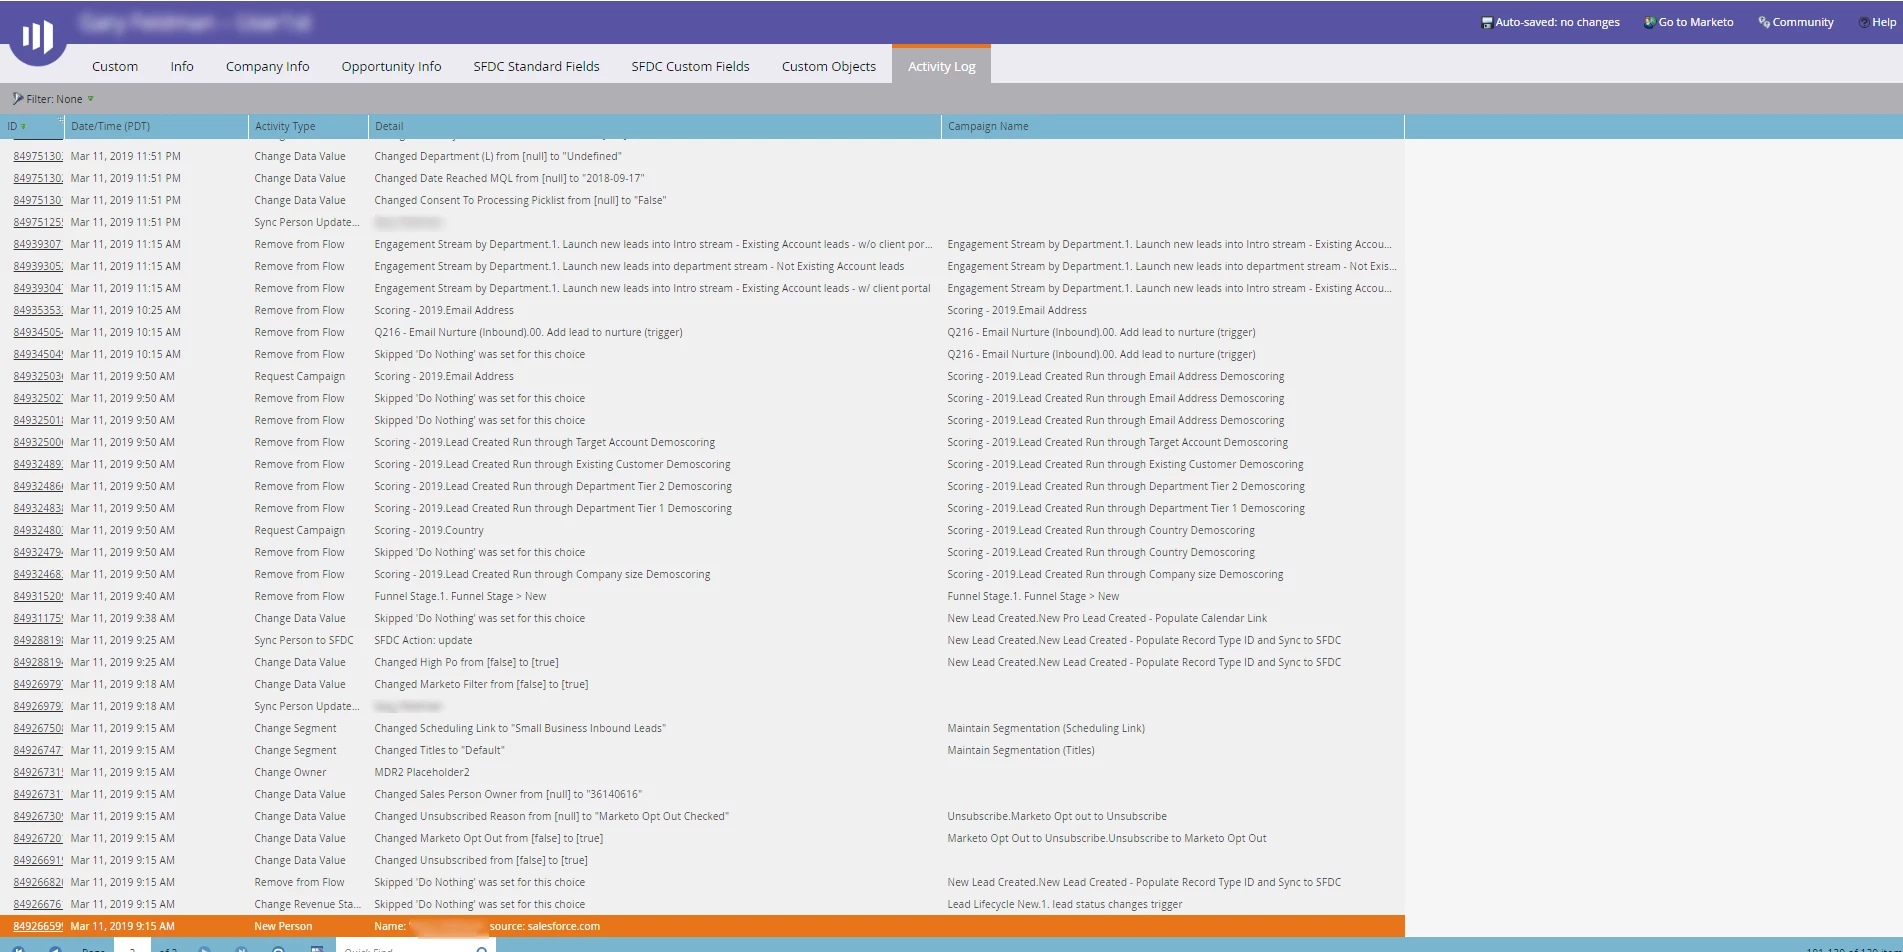
Task: Open ID link for the Change Owner row
Action: pyautogui.click(x=38, y=772)
